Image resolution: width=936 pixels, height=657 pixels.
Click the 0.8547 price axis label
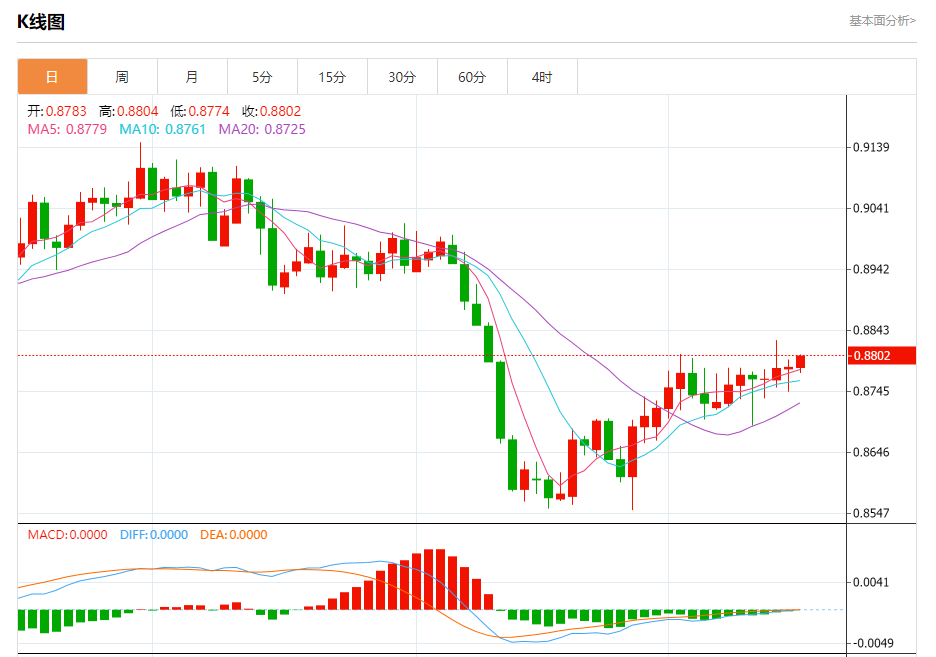(871, 513)
